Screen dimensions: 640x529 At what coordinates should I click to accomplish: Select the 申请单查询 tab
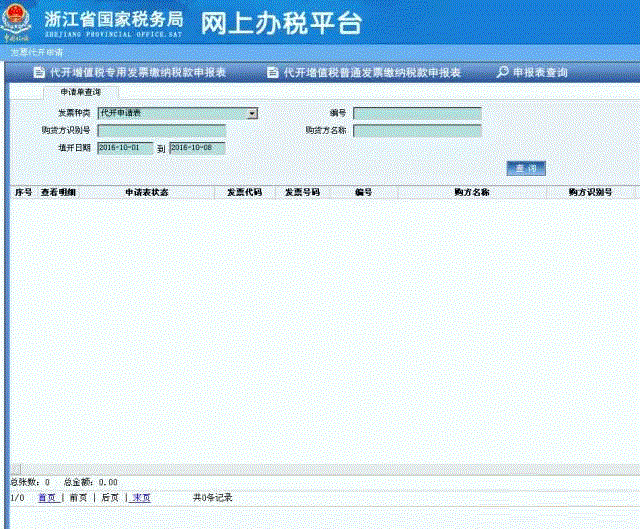(x=81, y=92)
